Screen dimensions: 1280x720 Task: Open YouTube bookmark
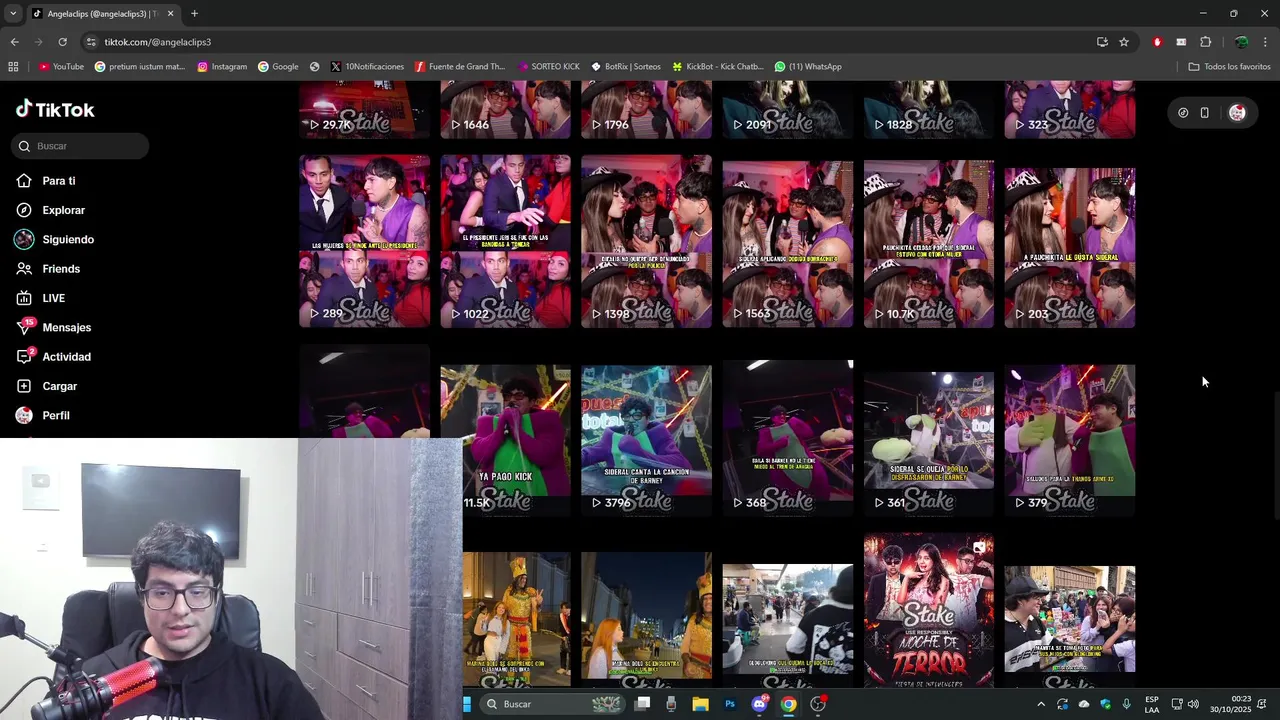[61, 67]
